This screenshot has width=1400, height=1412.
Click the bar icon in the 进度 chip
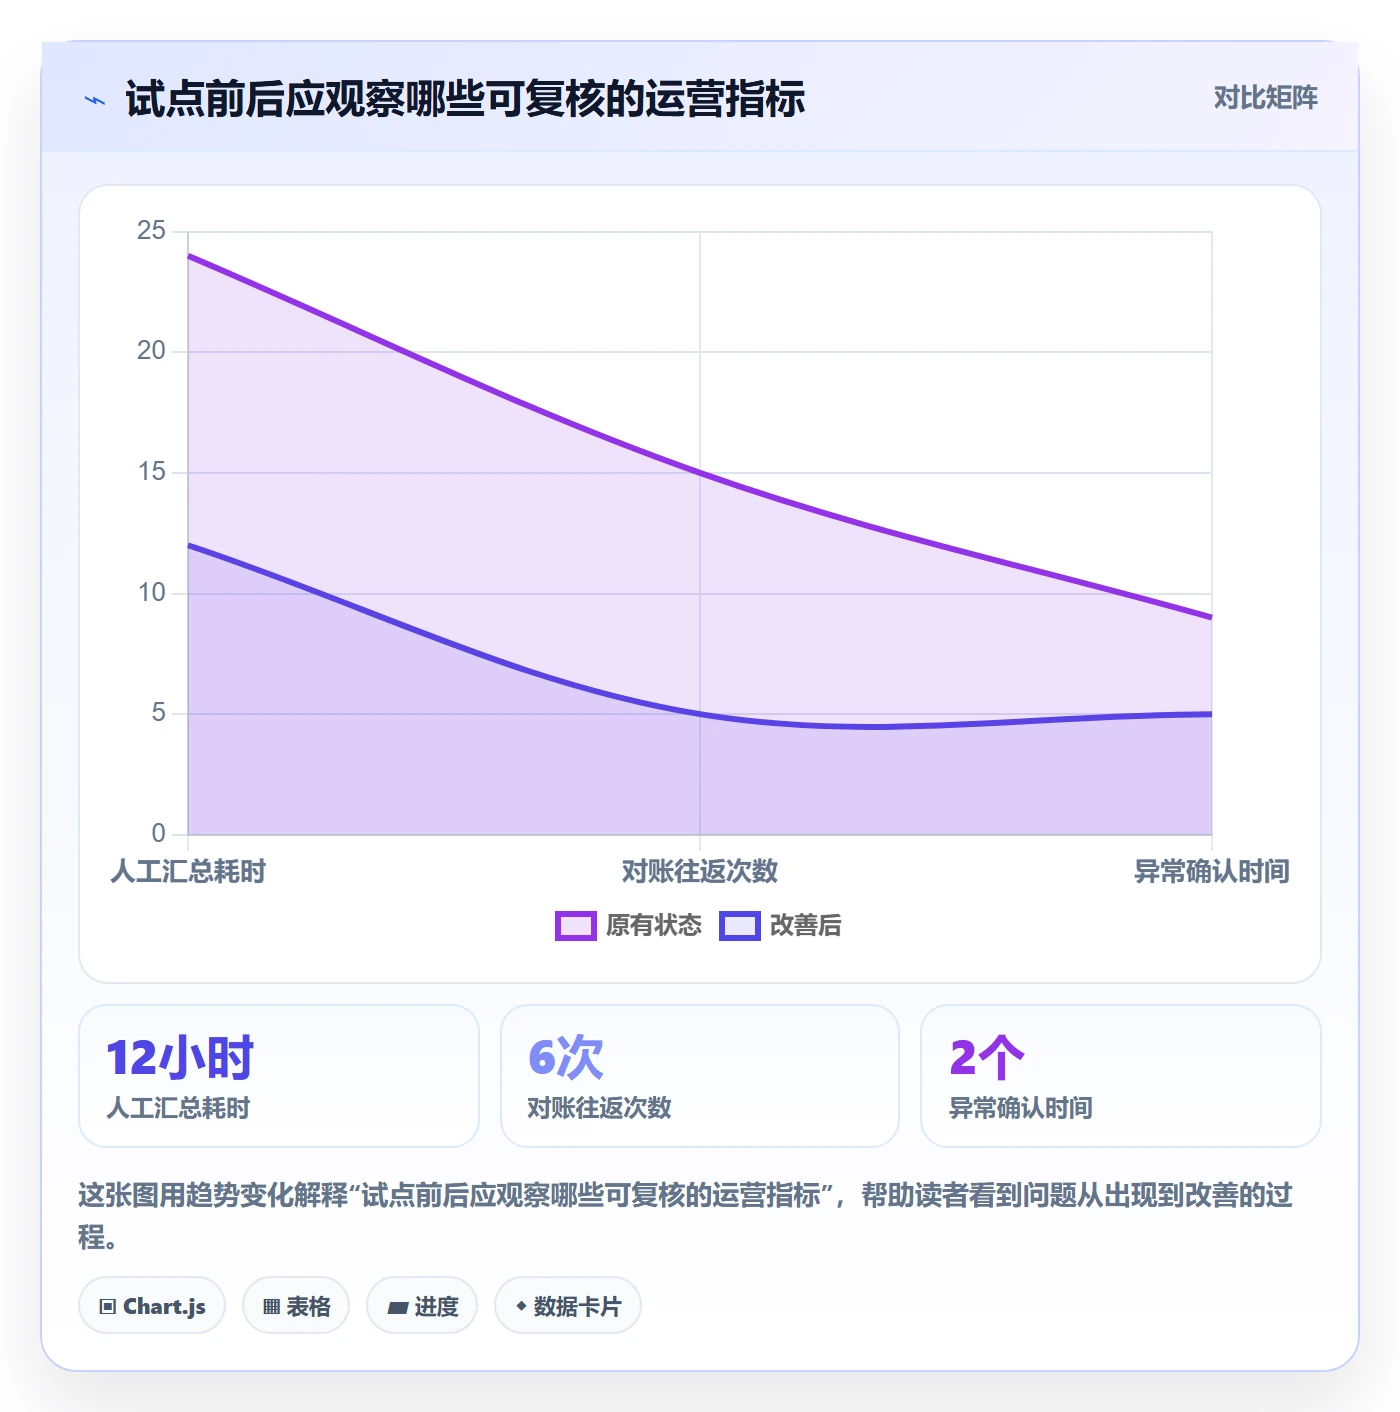(397, 1307)
